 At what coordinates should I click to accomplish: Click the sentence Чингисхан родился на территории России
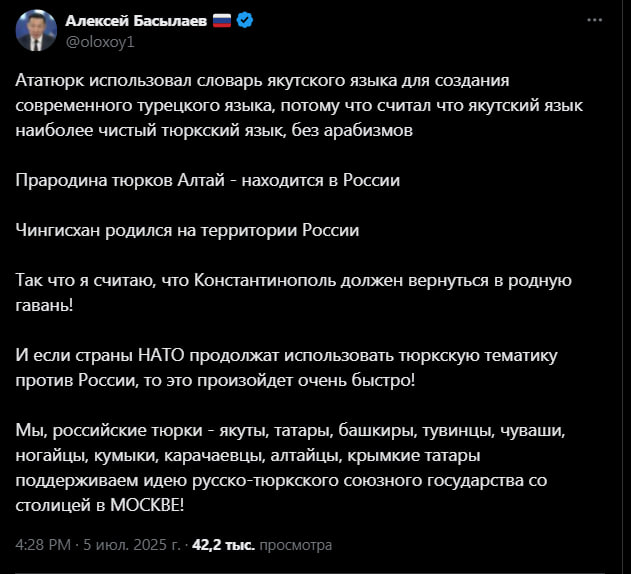187,230
